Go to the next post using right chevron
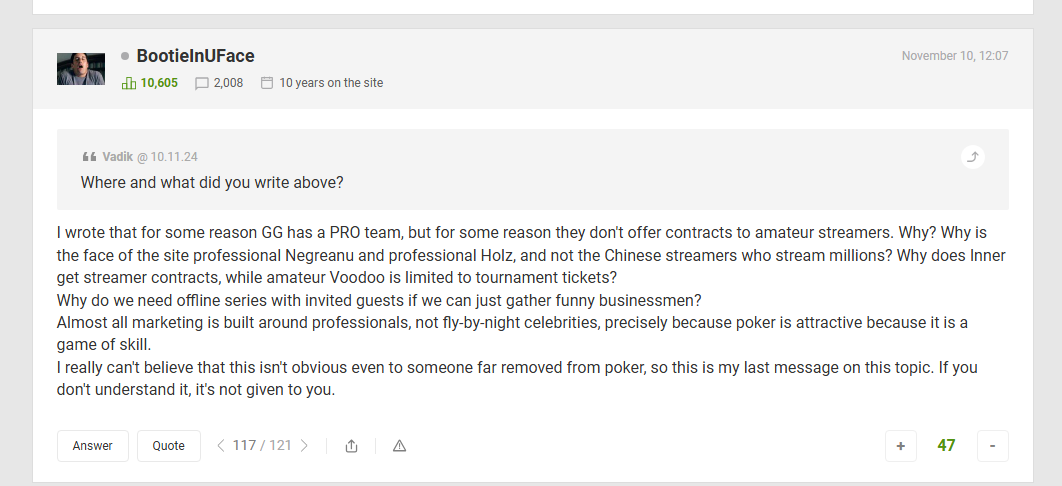This screenshot has height=486, width=1062. 304,446
